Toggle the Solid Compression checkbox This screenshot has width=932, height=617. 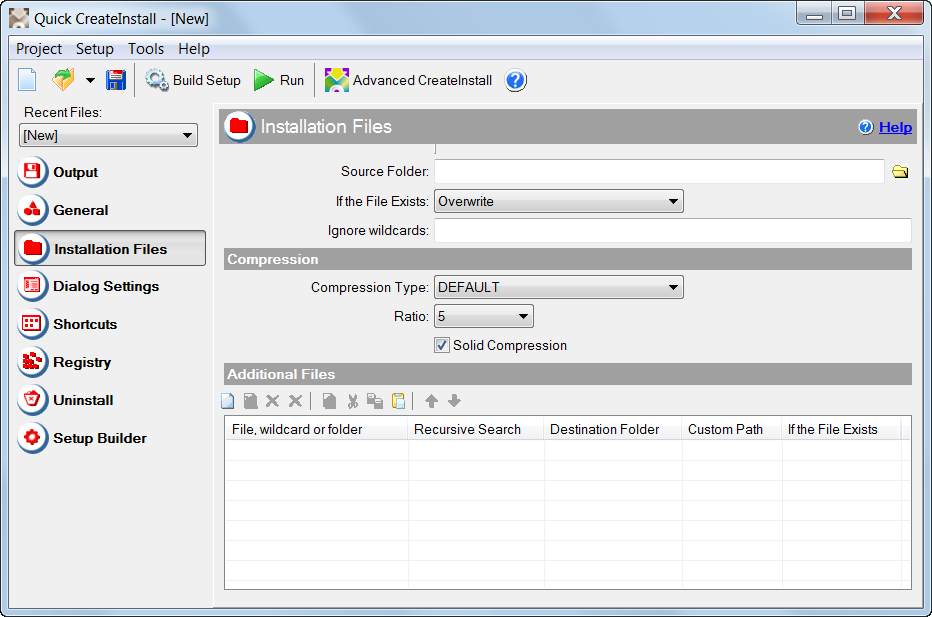point(442,345)
